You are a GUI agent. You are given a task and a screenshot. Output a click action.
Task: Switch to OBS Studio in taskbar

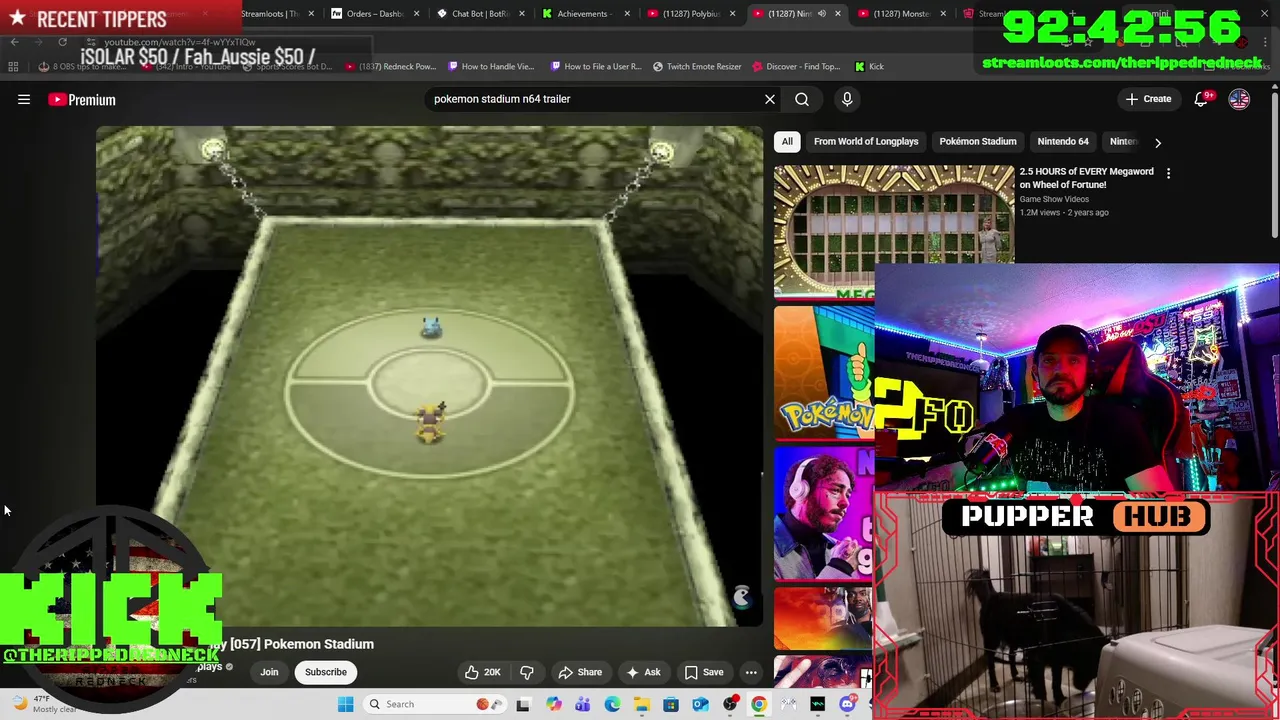pos(730,704)
